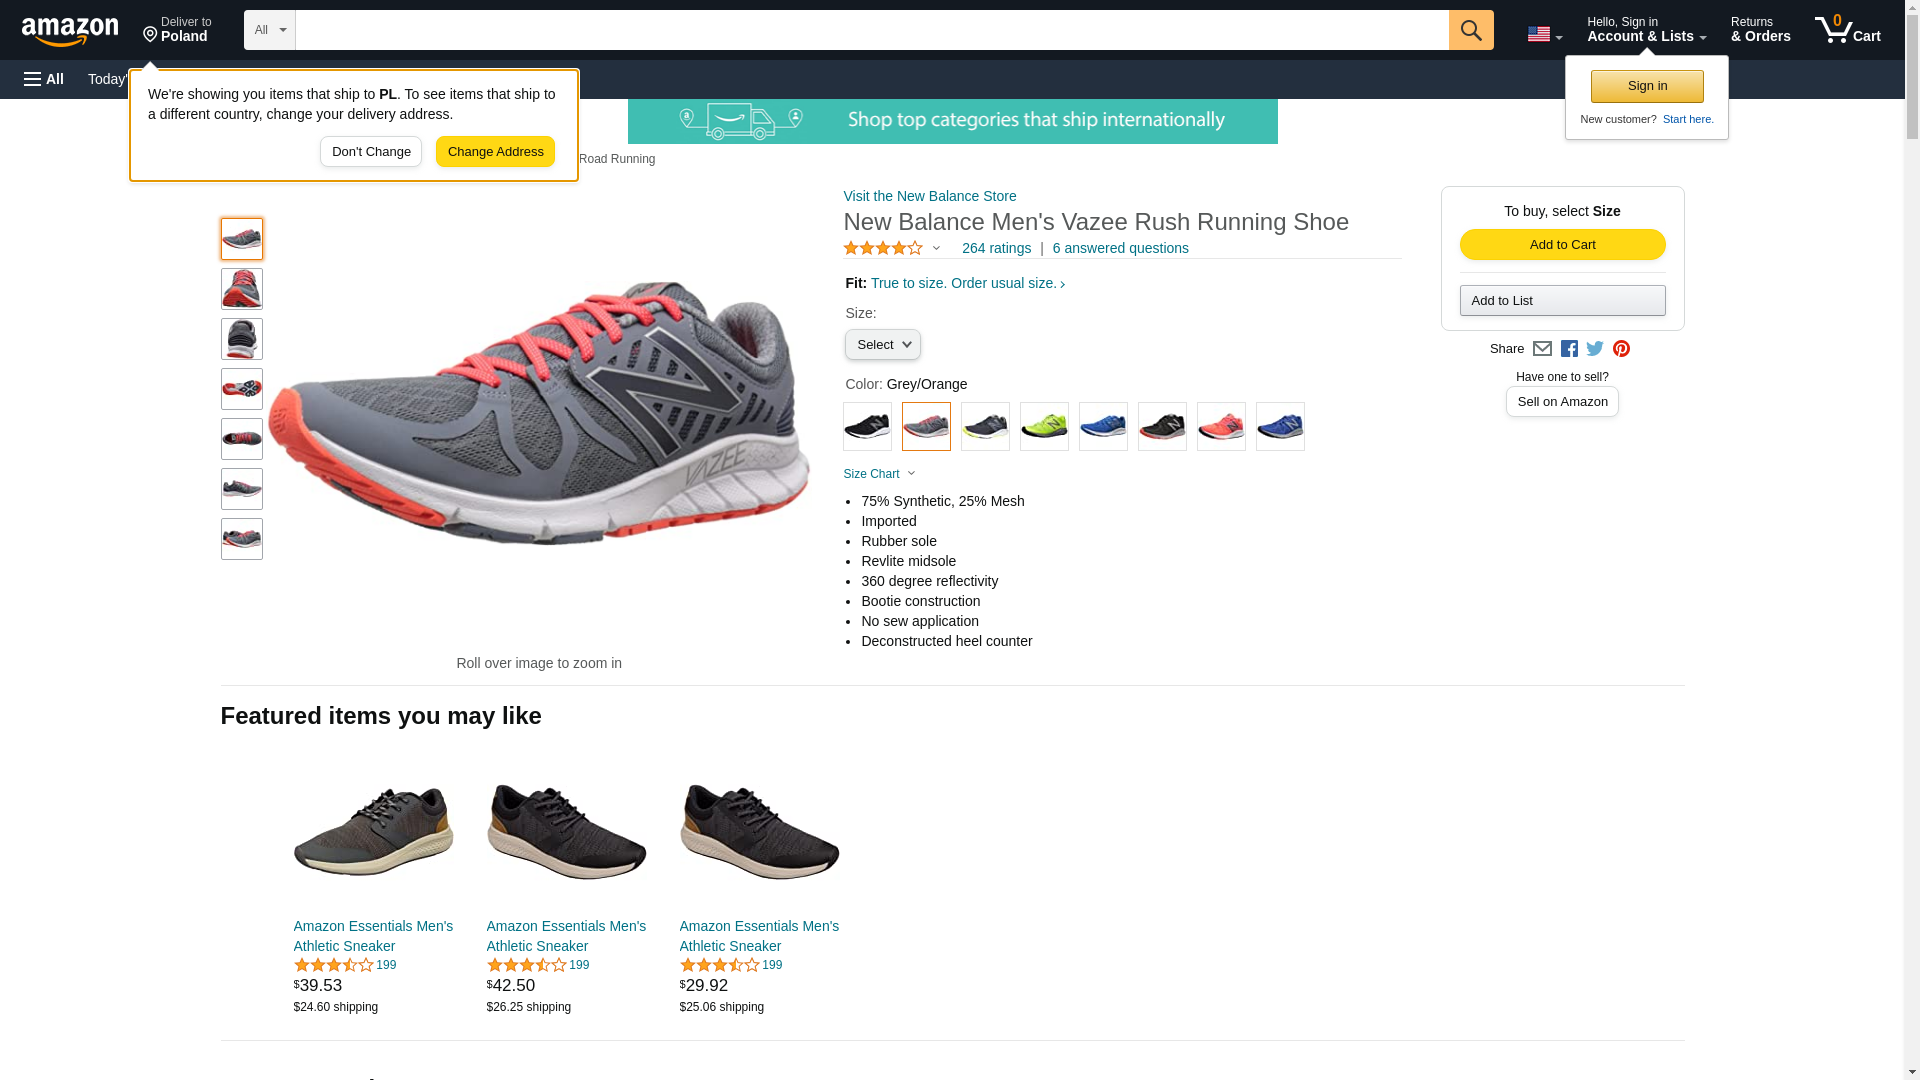Select the black shoe color swatch
The image size is (1920, 1080).
point(867,427)
